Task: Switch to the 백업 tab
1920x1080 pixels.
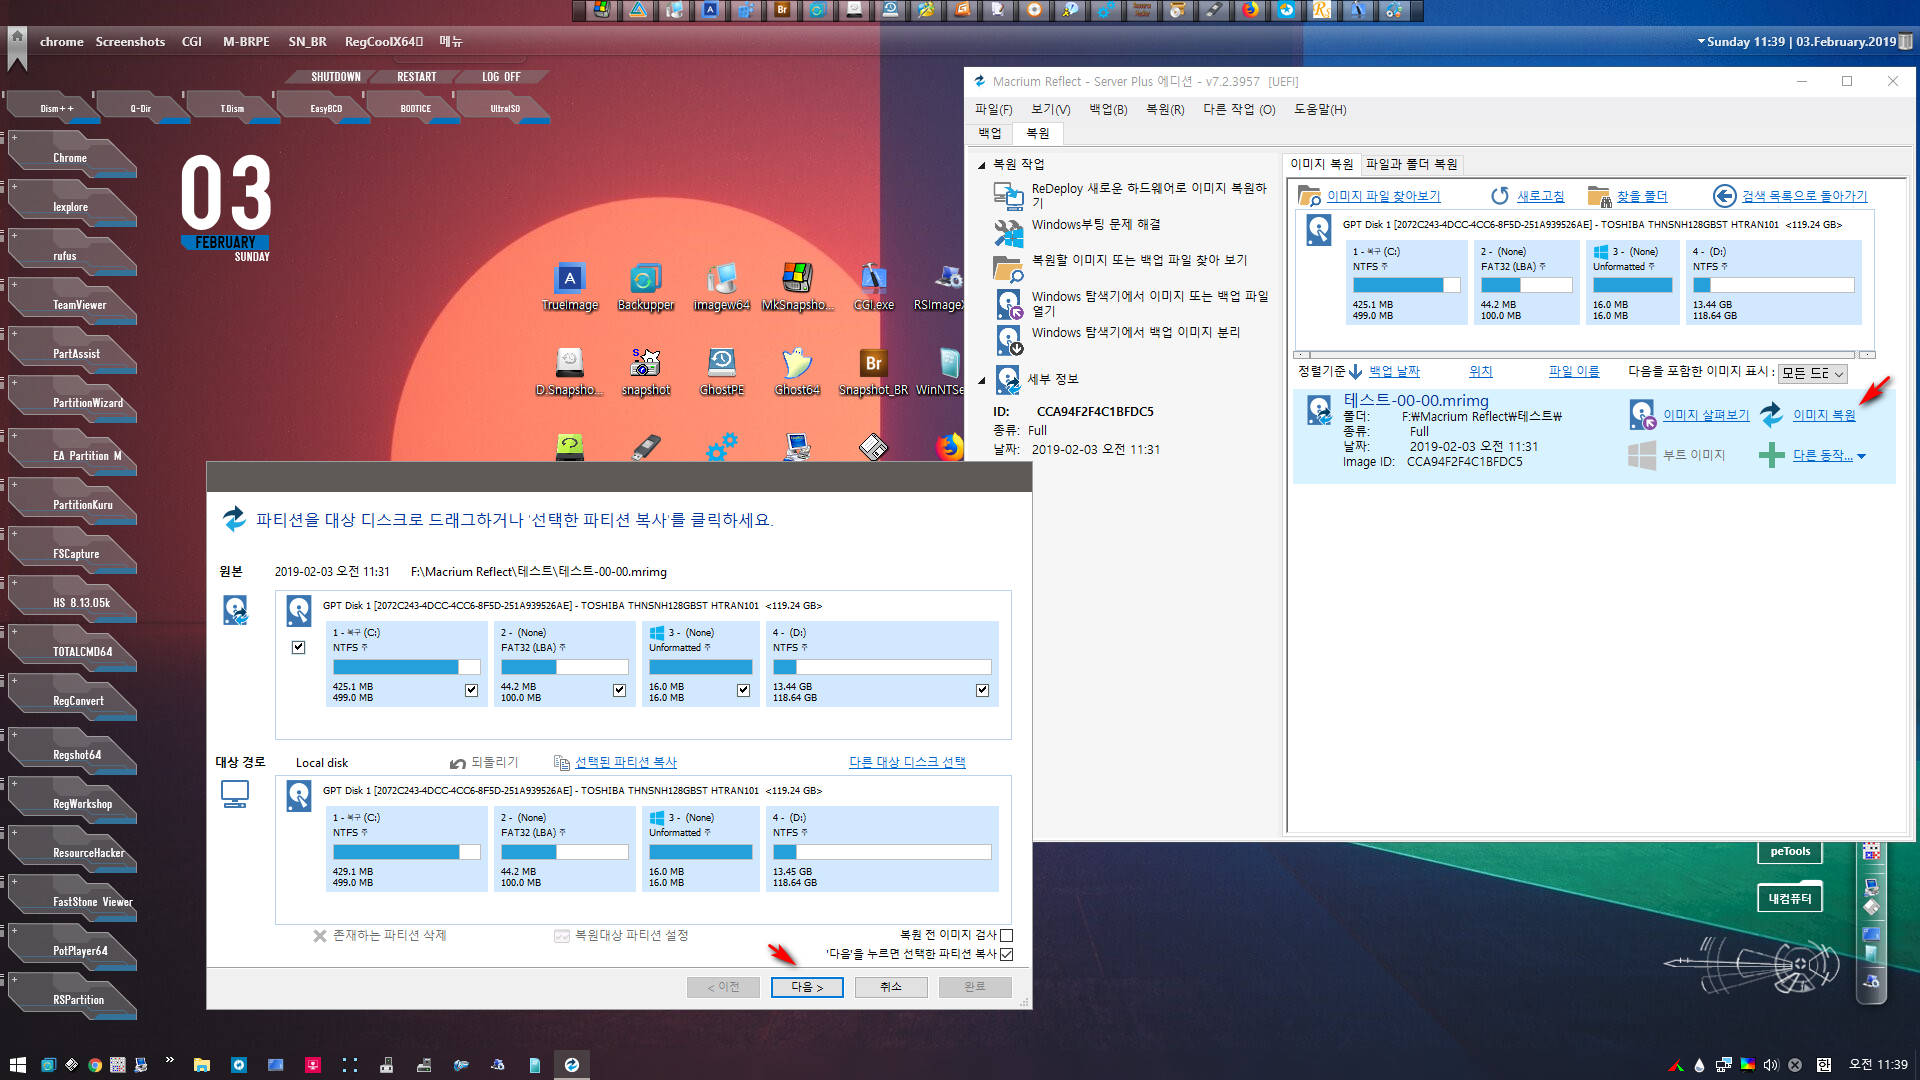Action: 989,133
